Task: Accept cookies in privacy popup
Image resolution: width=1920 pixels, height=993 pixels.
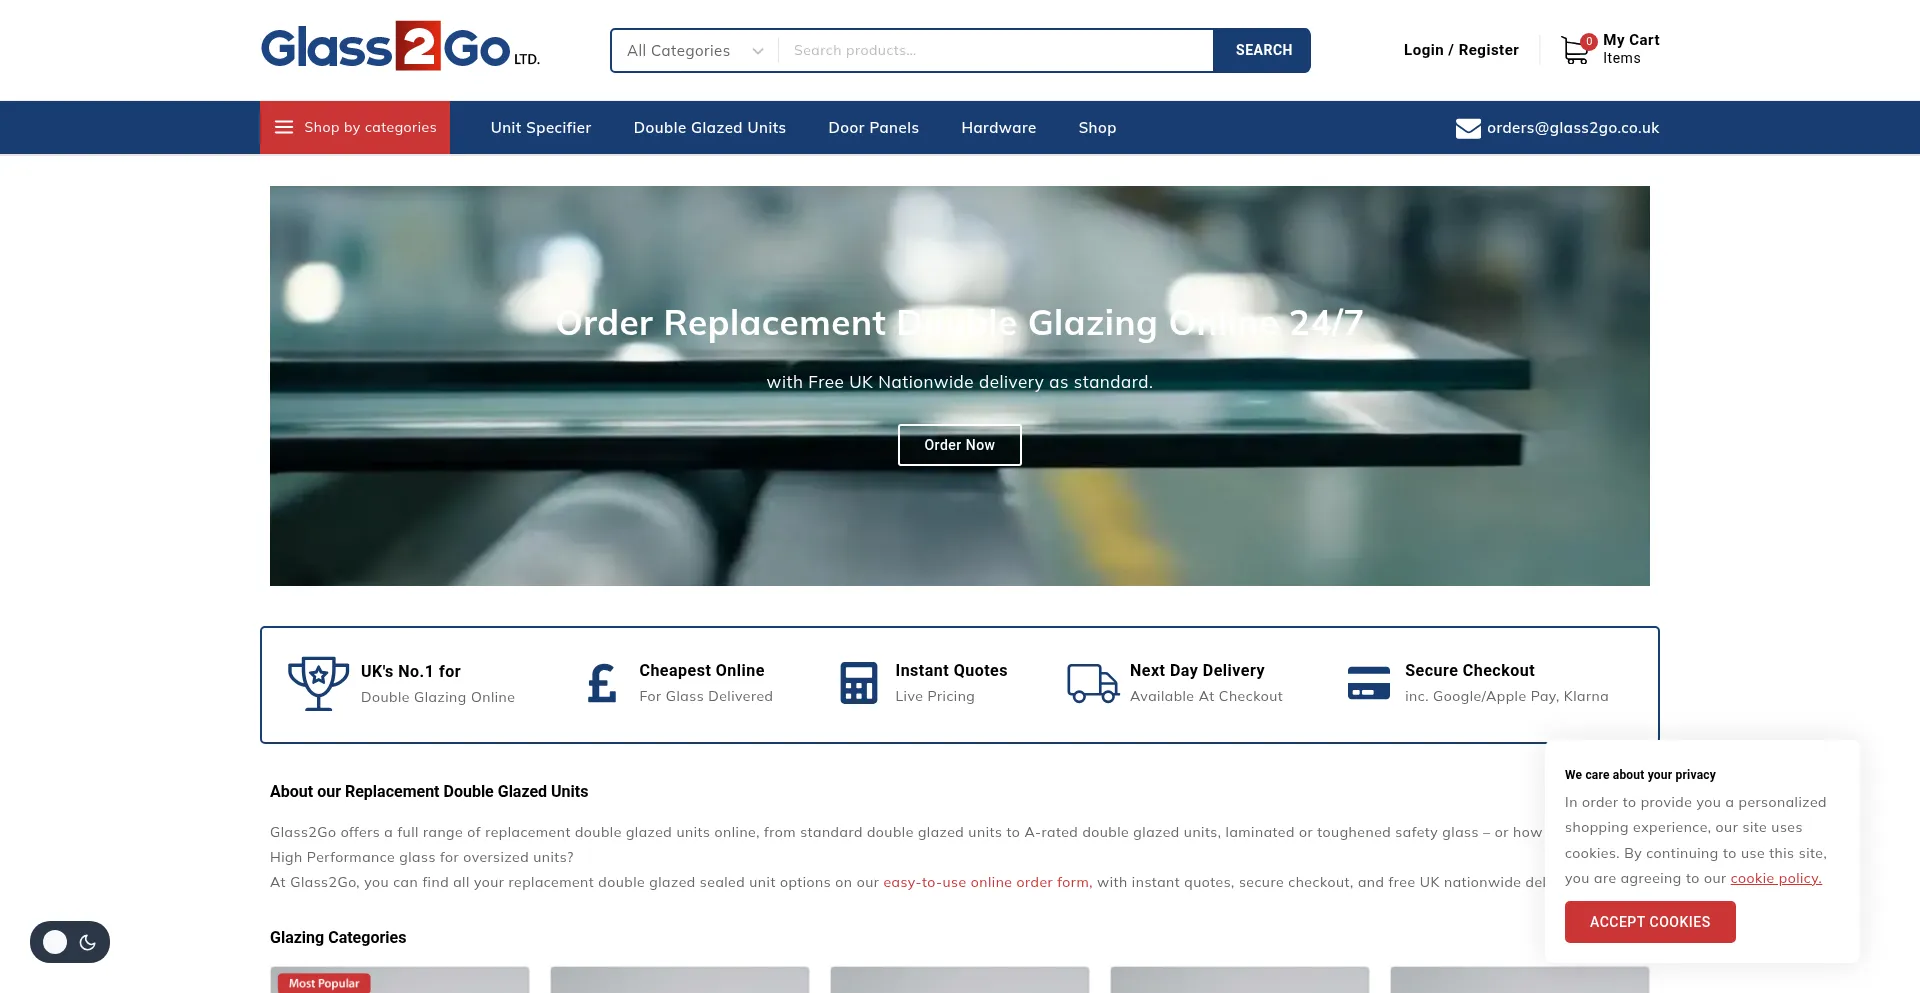Action: [x=1649, y=922]
